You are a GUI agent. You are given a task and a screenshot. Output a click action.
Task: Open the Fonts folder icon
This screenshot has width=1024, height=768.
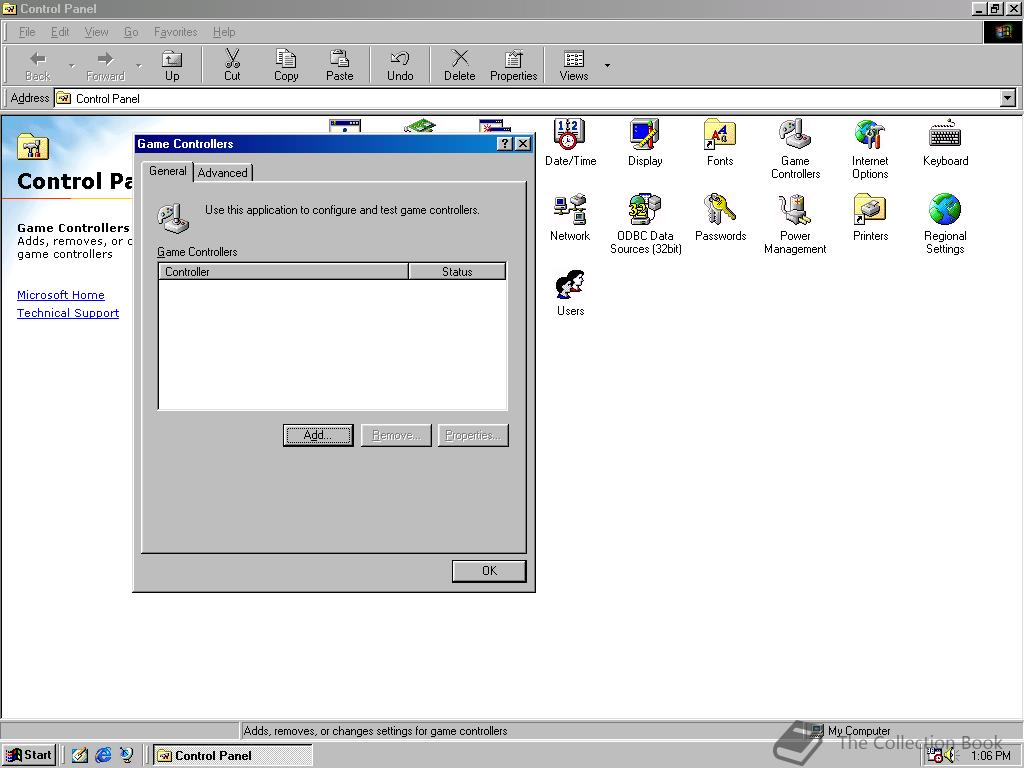click(x=720, y=142)
